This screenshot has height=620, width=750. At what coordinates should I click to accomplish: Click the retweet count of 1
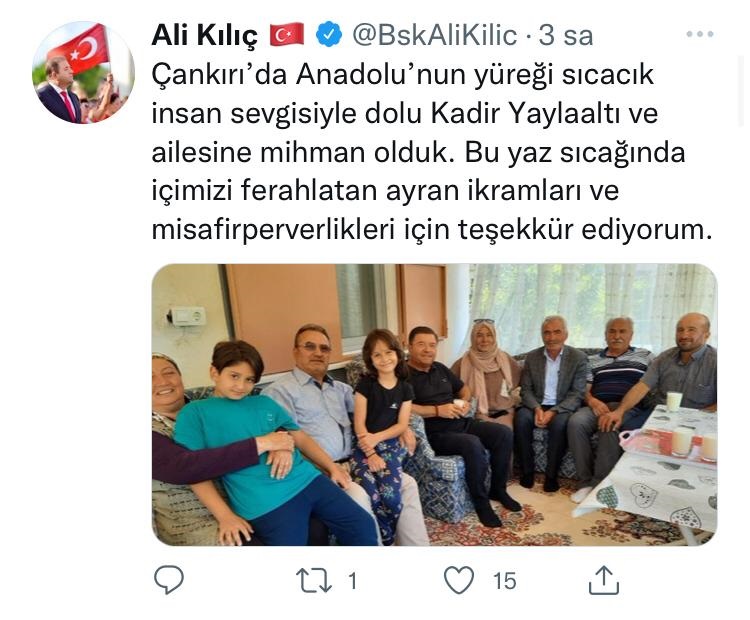(353, 581)
